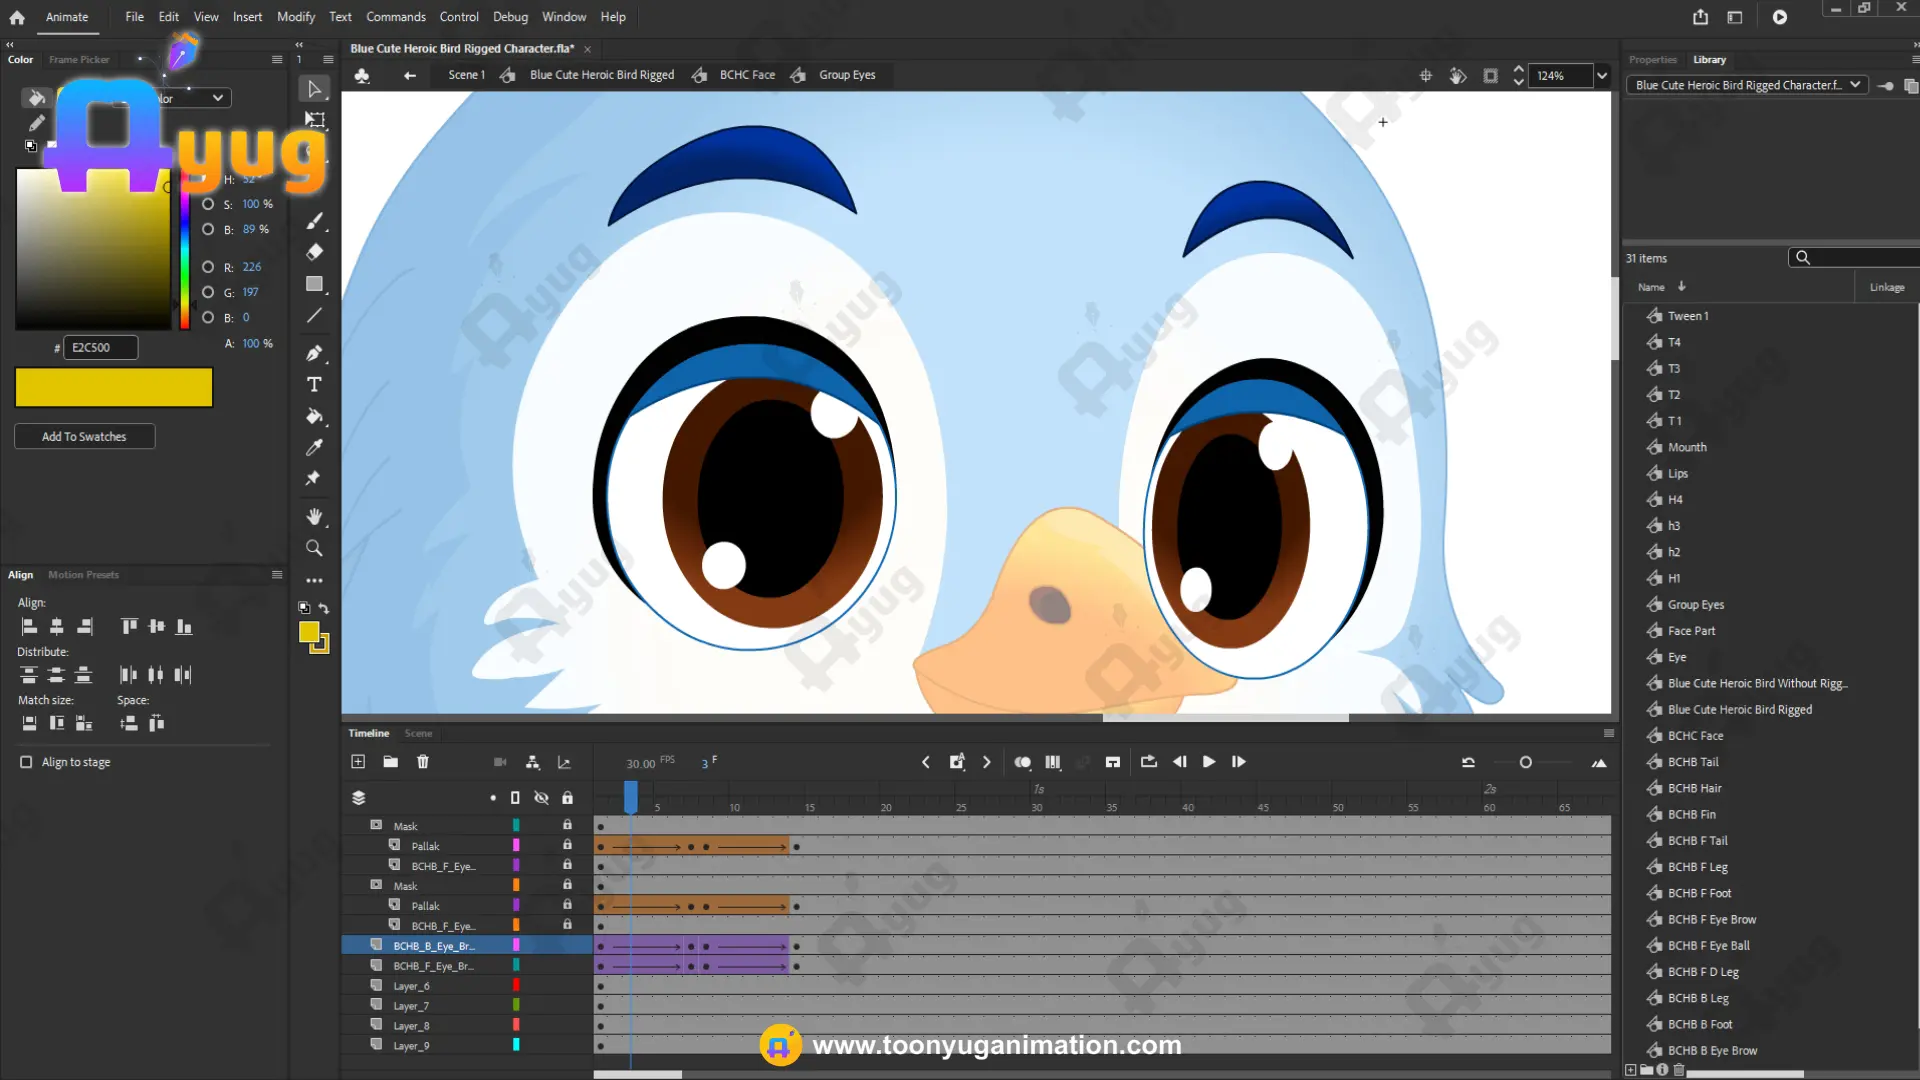Pick the Eraser tool
Viewport: 1920px width, 1080px height.
314,252
